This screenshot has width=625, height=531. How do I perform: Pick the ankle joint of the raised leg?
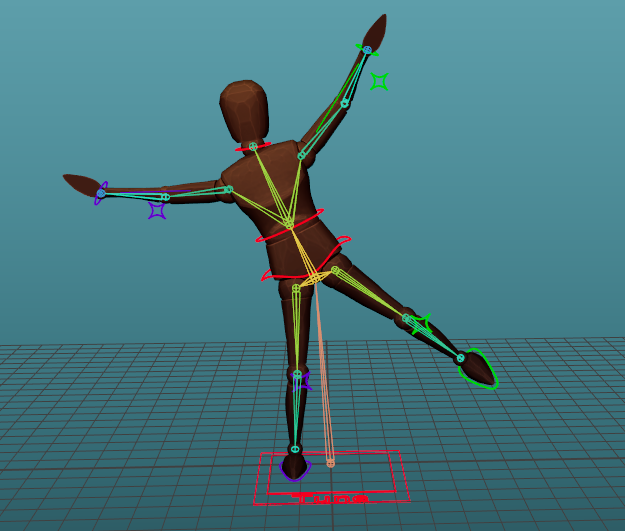(461, 358)
